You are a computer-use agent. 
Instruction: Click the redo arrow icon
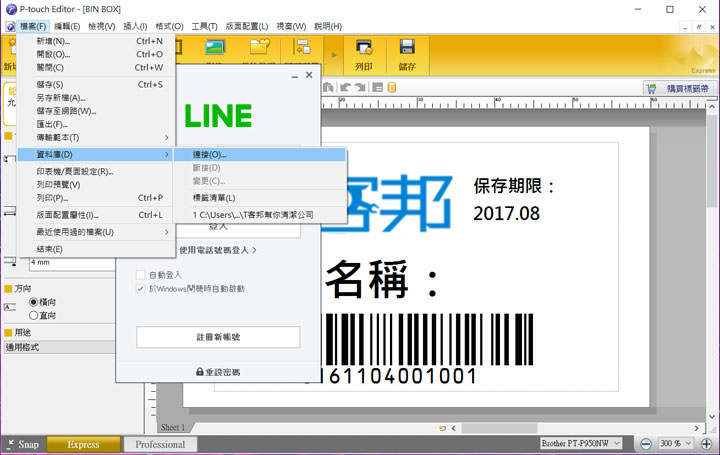point(360,87)
